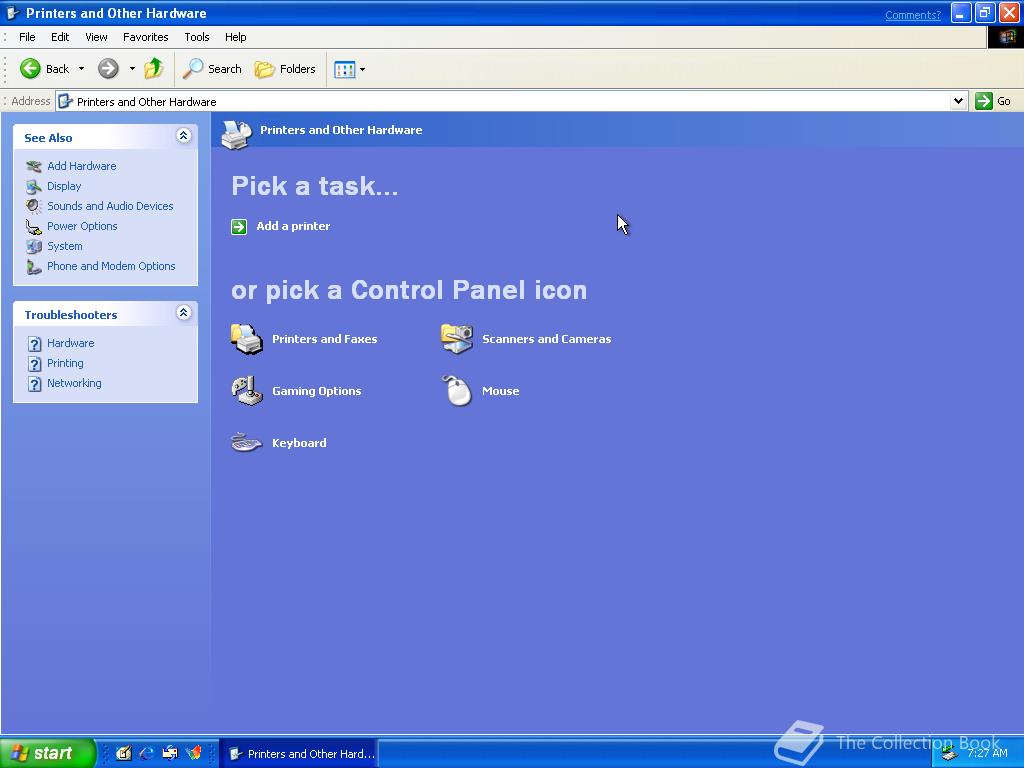1024x768 pixels.
Task: Click the Hardware troubleshooter question icon
Action: (x=35, y=344)
